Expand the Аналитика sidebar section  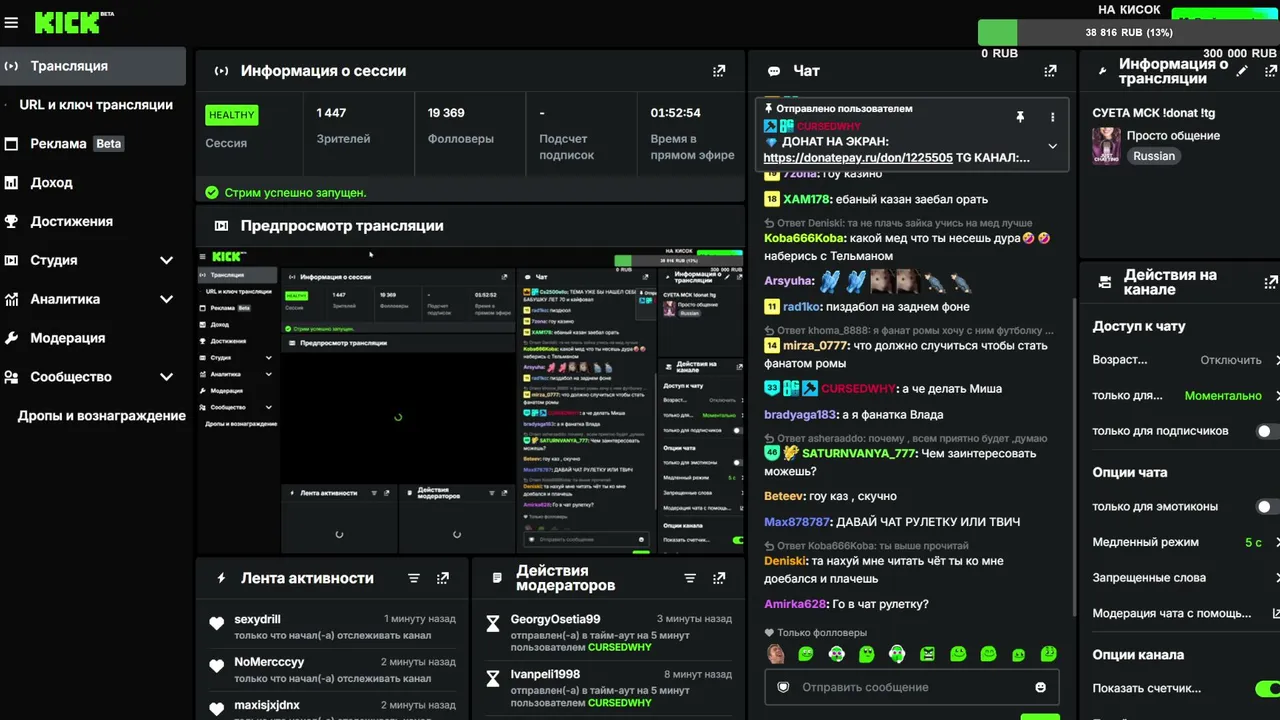166,299
